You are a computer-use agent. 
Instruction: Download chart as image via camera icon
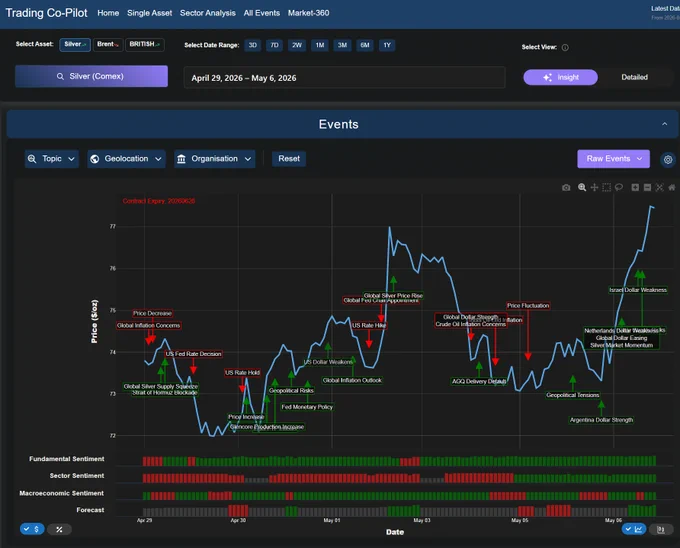(566, 187)
